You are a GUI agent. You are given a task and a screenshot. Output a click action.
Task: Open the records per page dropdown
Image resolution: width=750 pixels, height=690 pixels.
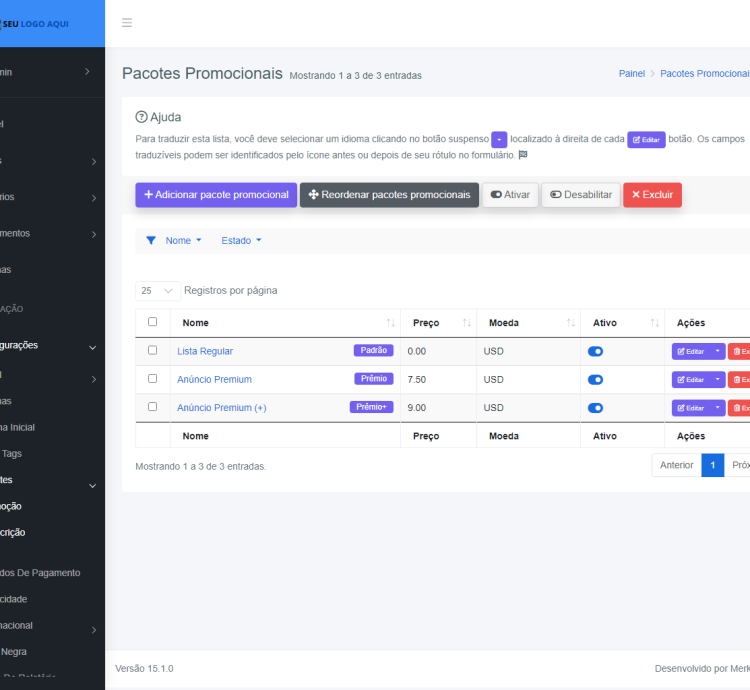[x=158, y=291]
